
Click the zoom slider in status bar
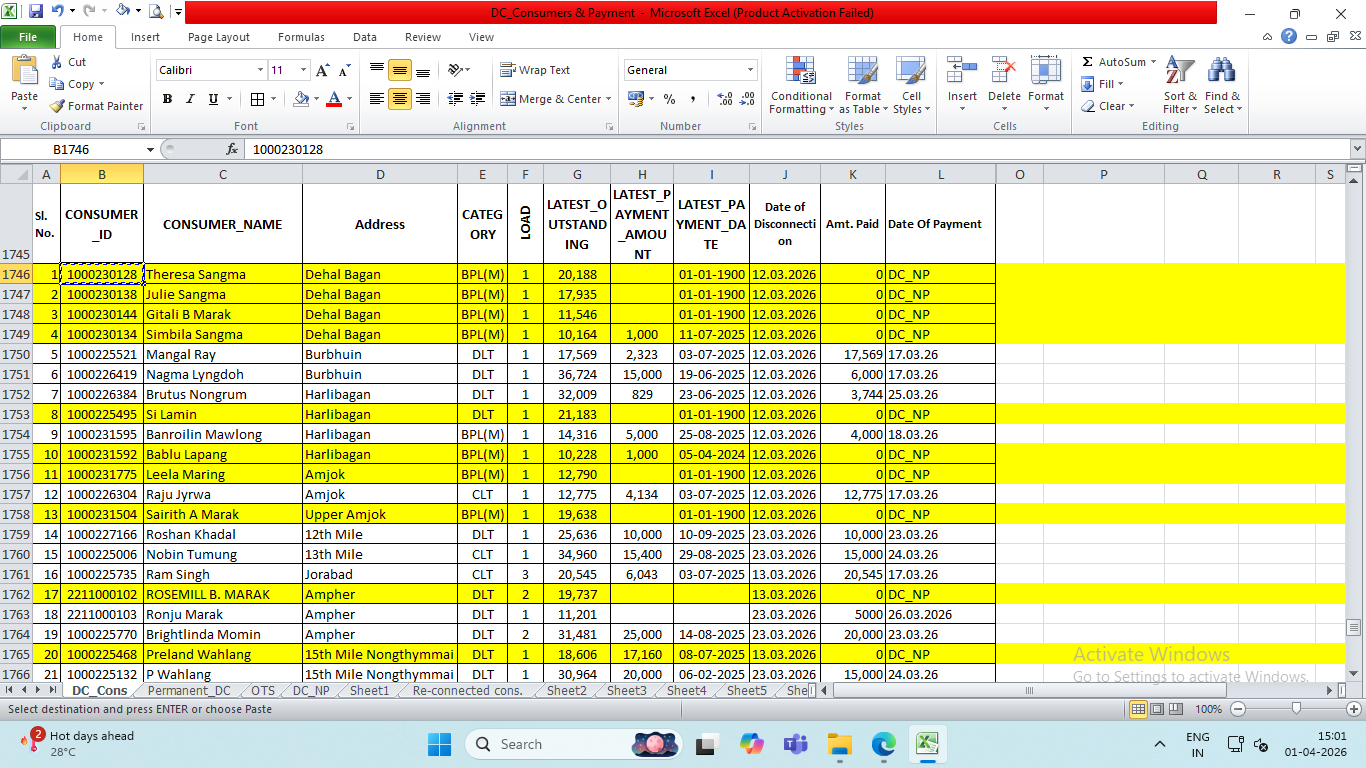[x=1296, y=709]
